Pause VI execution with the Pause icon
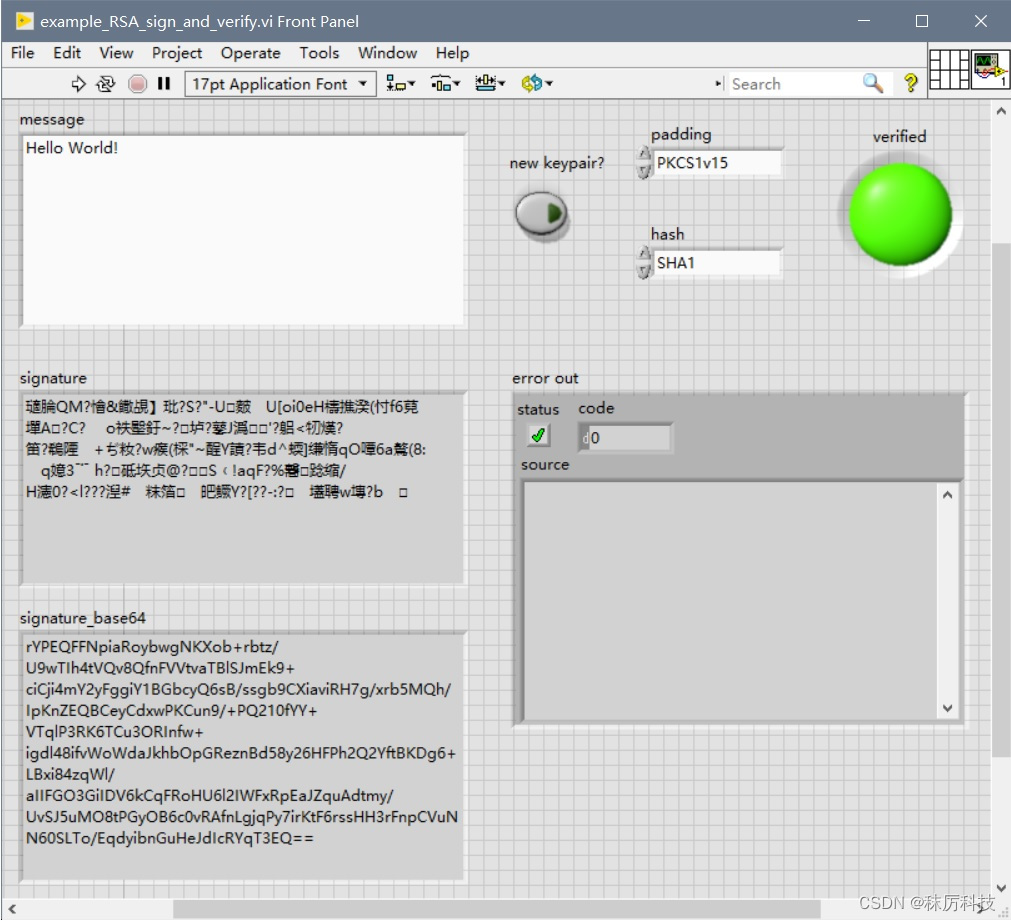This screenshot has height=921, width=1011. pos(164,84)
